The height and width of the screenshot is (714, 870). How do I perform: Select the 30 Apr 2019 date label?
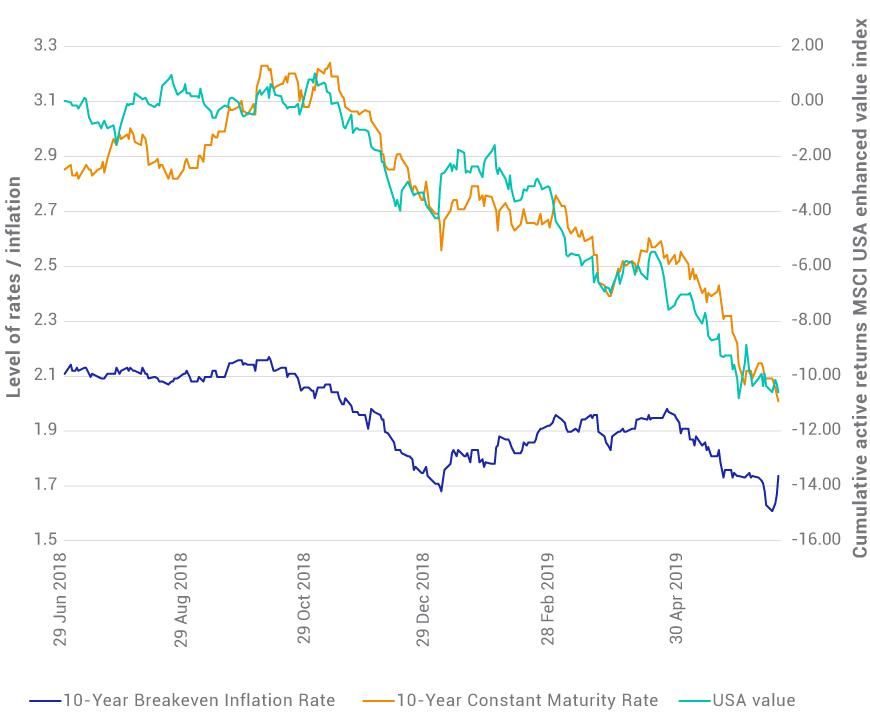(675, 601)
